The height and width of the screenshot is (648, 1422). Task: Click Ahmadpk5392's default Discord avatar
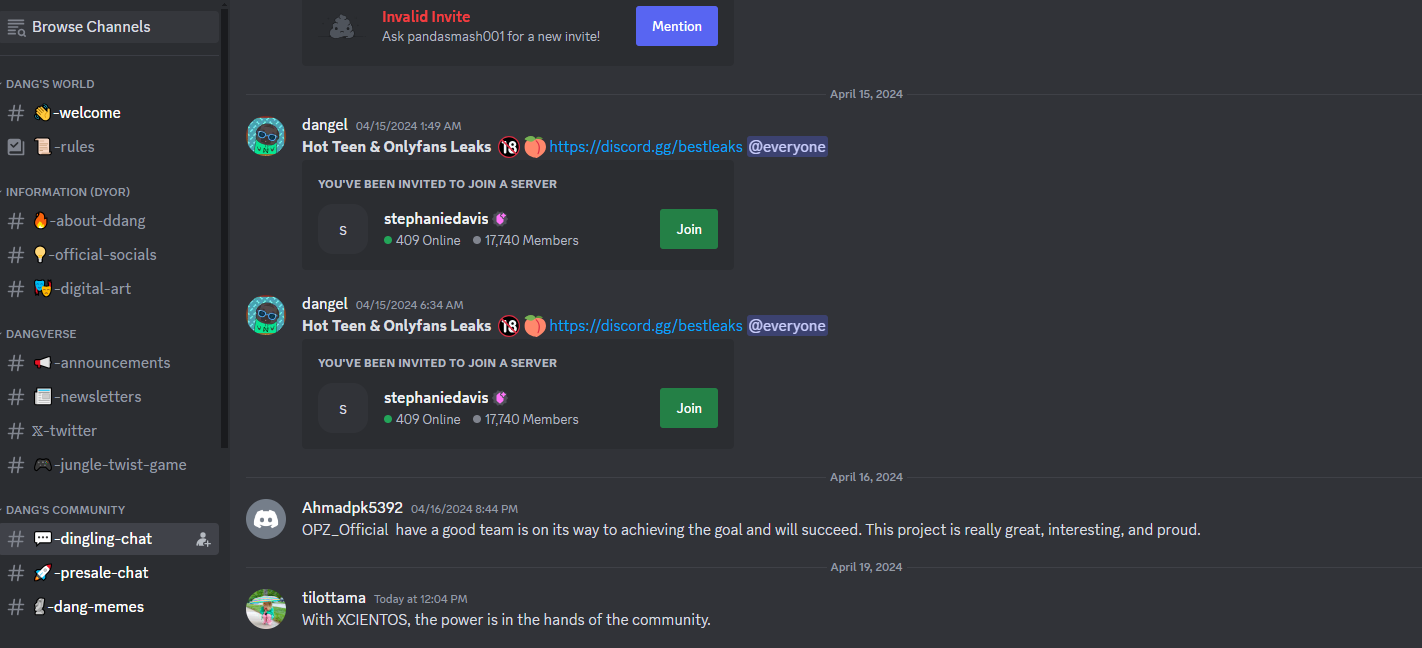(x=266, y=519)
